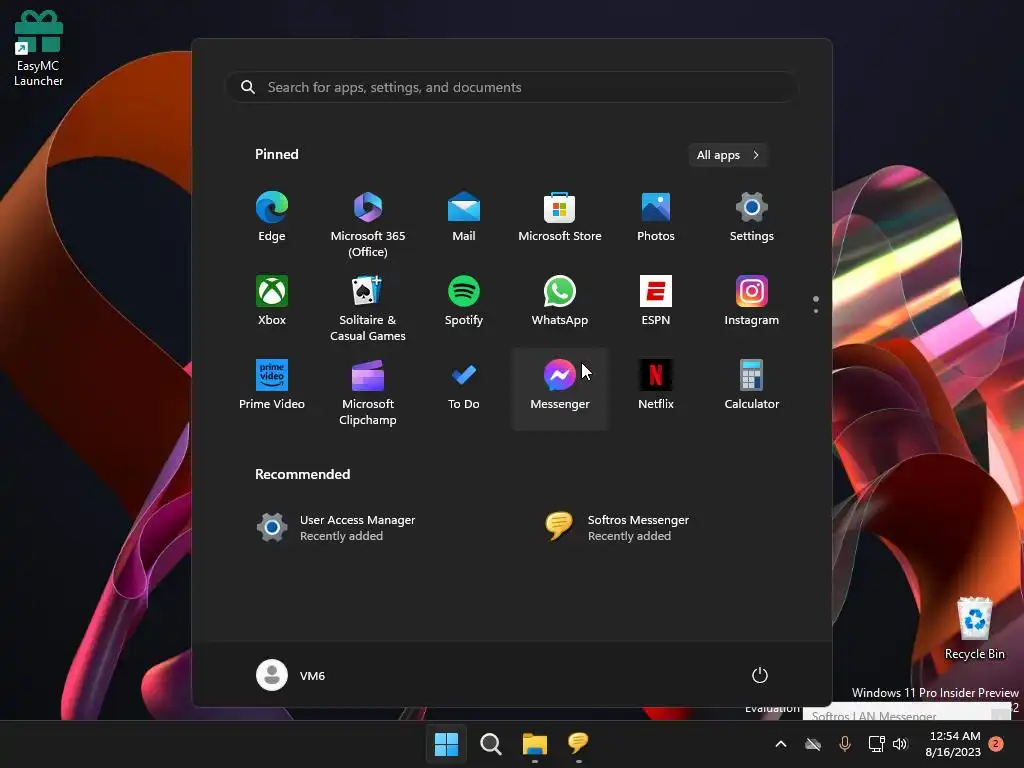Image resolution: width=1024 pixels, height=768 pixels.
Task: Launch Netflix
Action: click(x=656, y=385)
